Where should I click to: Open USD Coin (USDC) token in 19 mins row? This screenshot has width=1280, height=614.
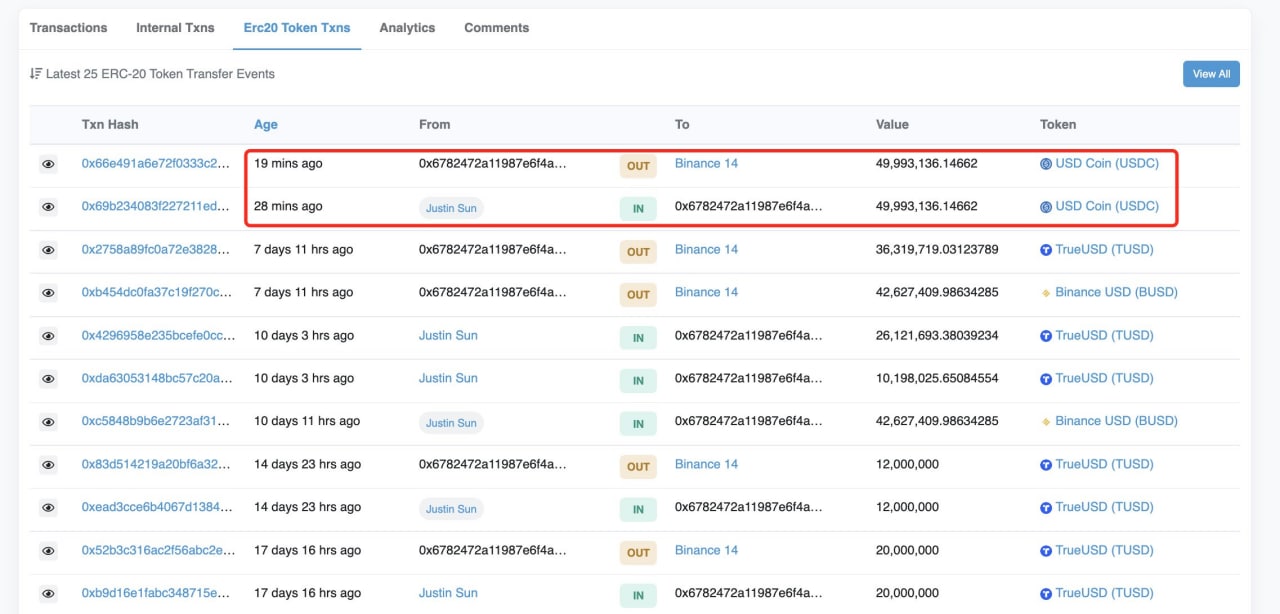[x=1107, y=163]
